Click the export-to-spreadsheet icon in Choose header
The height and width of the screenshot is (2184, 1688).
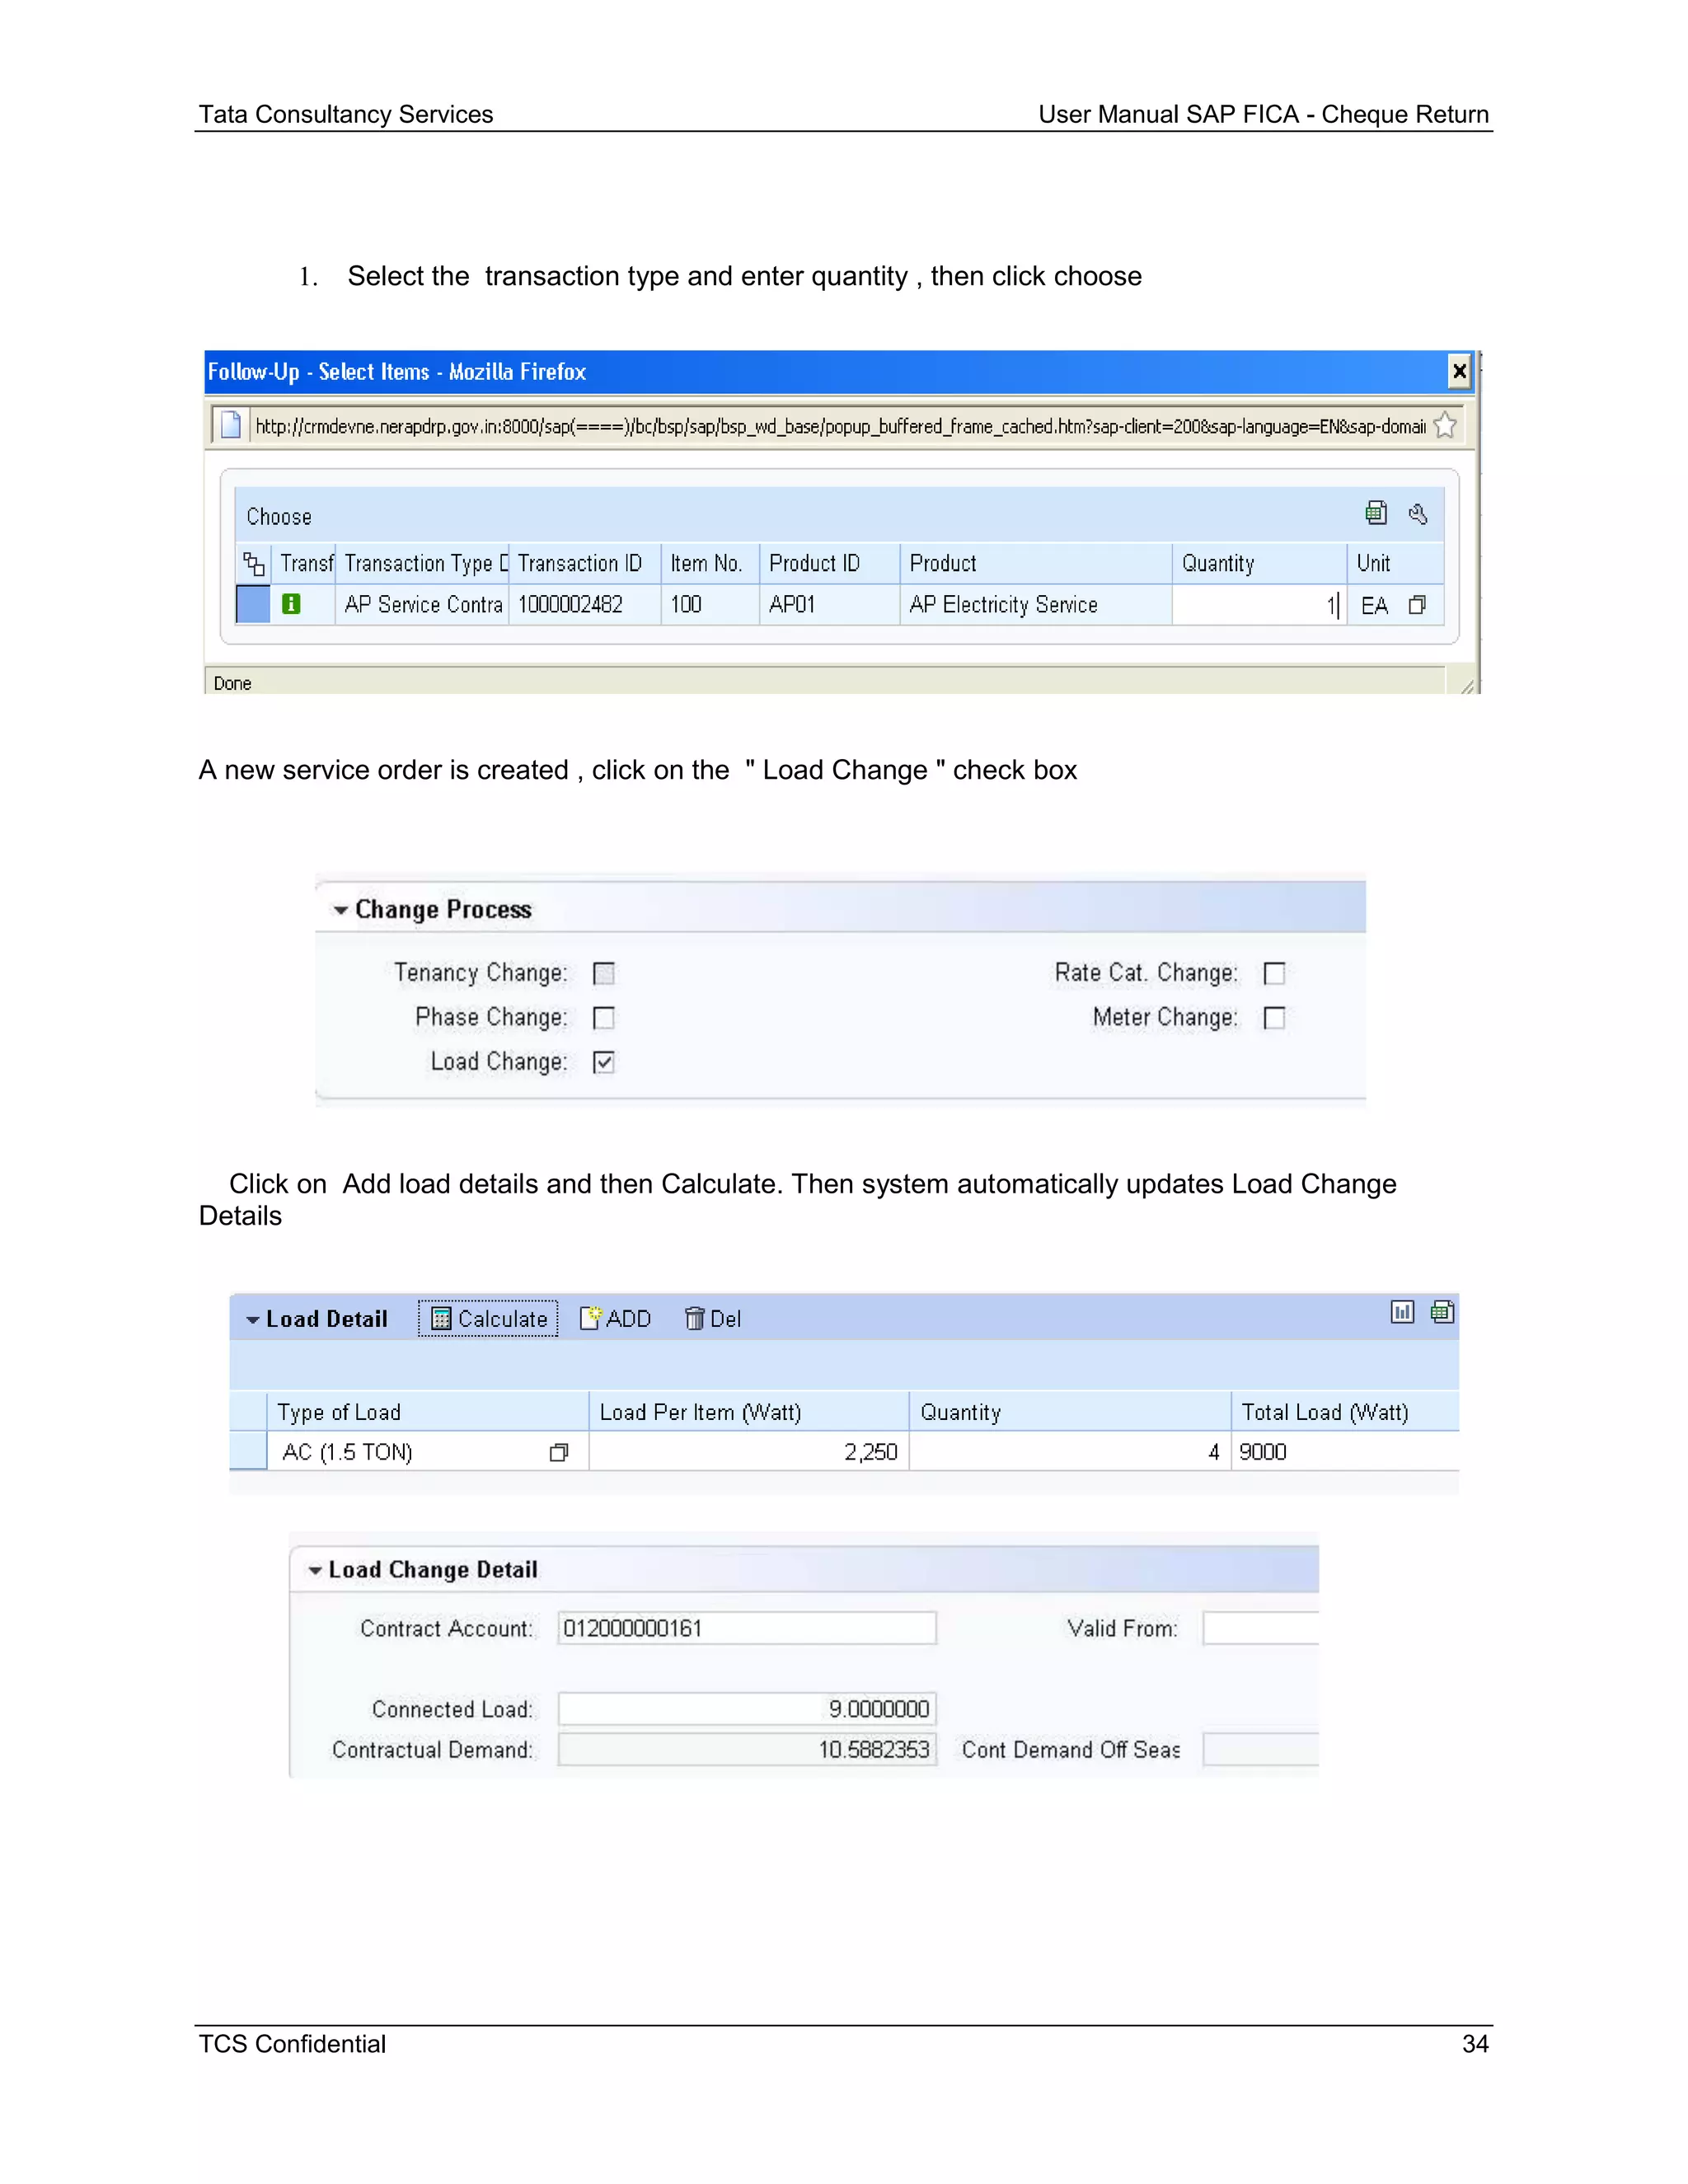(1376, 513)
